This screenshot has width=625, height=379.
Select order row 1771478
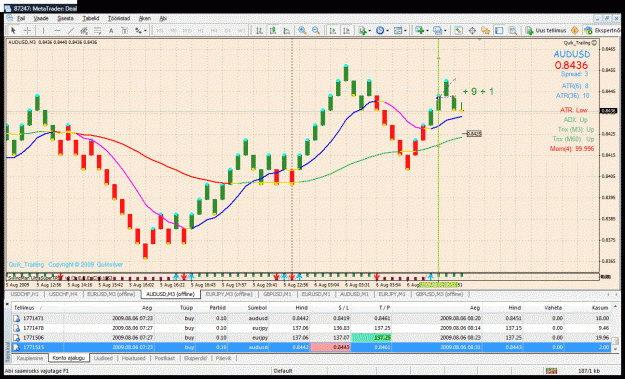coord(311,328)
